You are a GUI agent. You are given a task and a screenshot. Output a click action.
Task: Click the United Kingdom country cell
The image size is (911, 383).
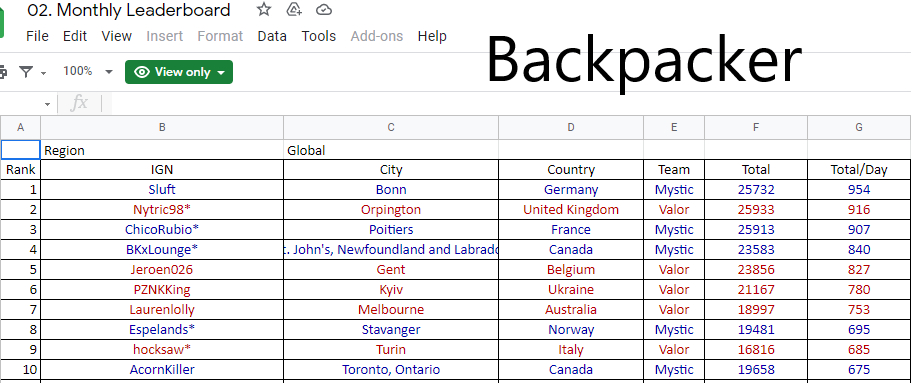(571, 209)
